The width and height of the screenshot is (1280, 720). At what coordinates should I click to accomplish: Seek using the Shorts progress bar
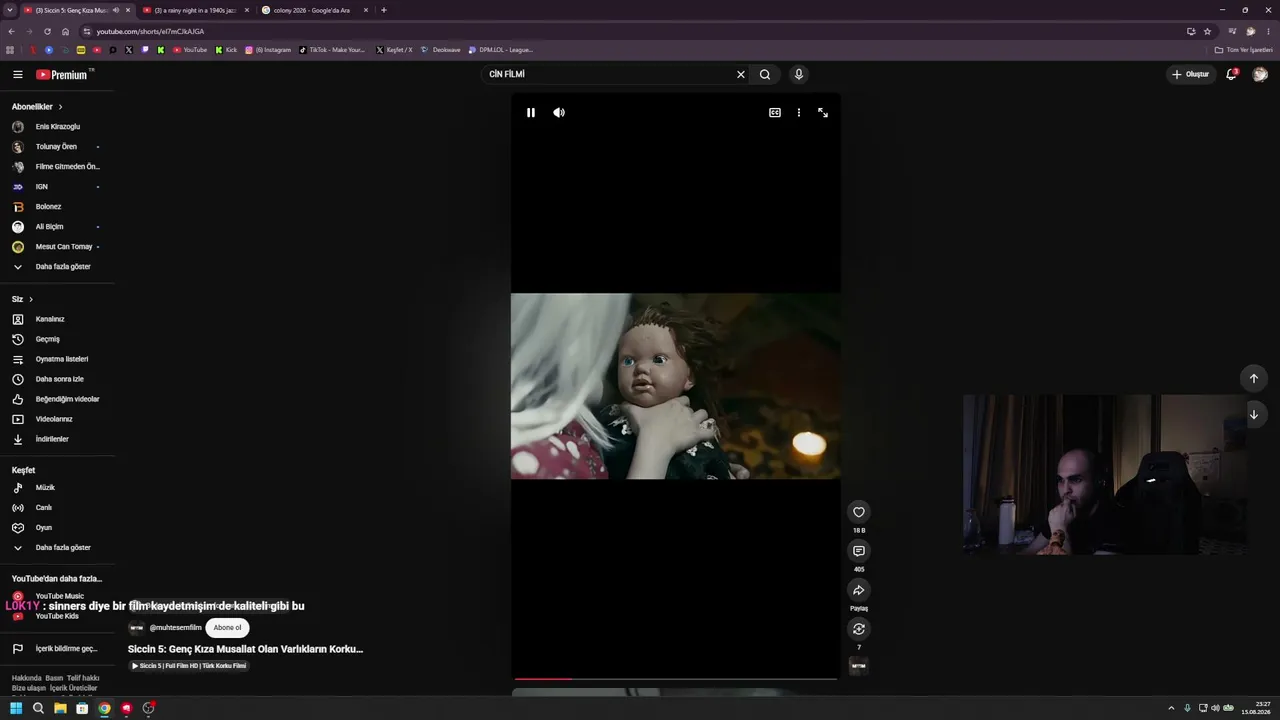[x=675, y=679]
